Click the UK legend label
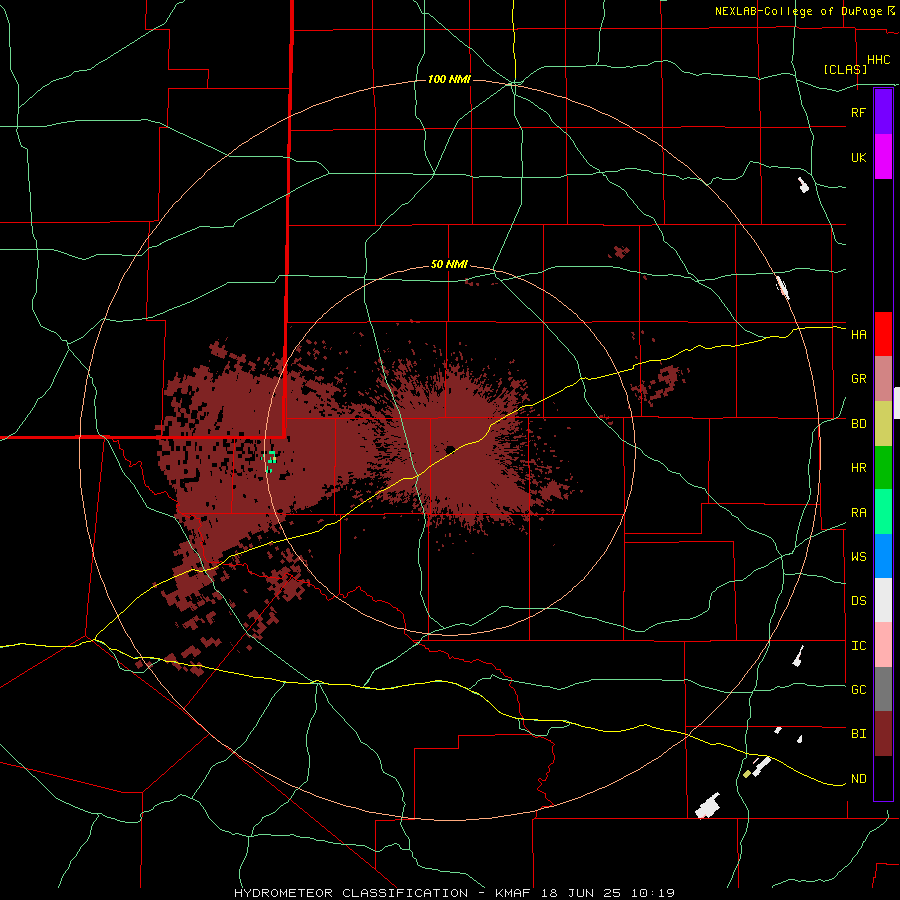The width and height of the screenshot is (900, 900). [858, 157]
